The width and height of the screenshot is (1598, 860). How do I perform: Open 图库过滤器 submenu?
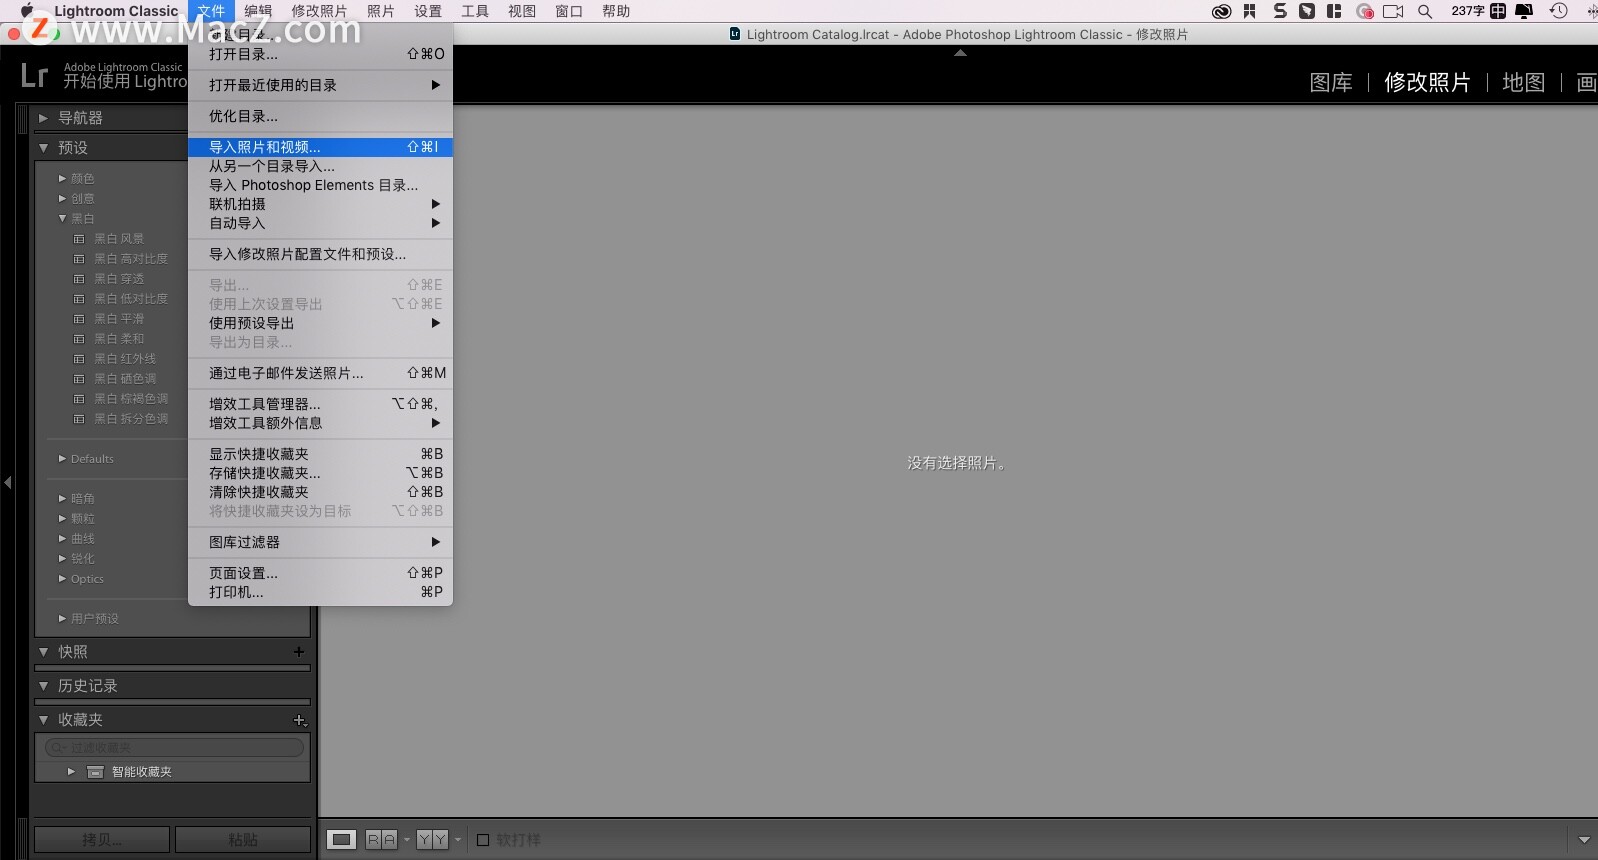point(320,542)
